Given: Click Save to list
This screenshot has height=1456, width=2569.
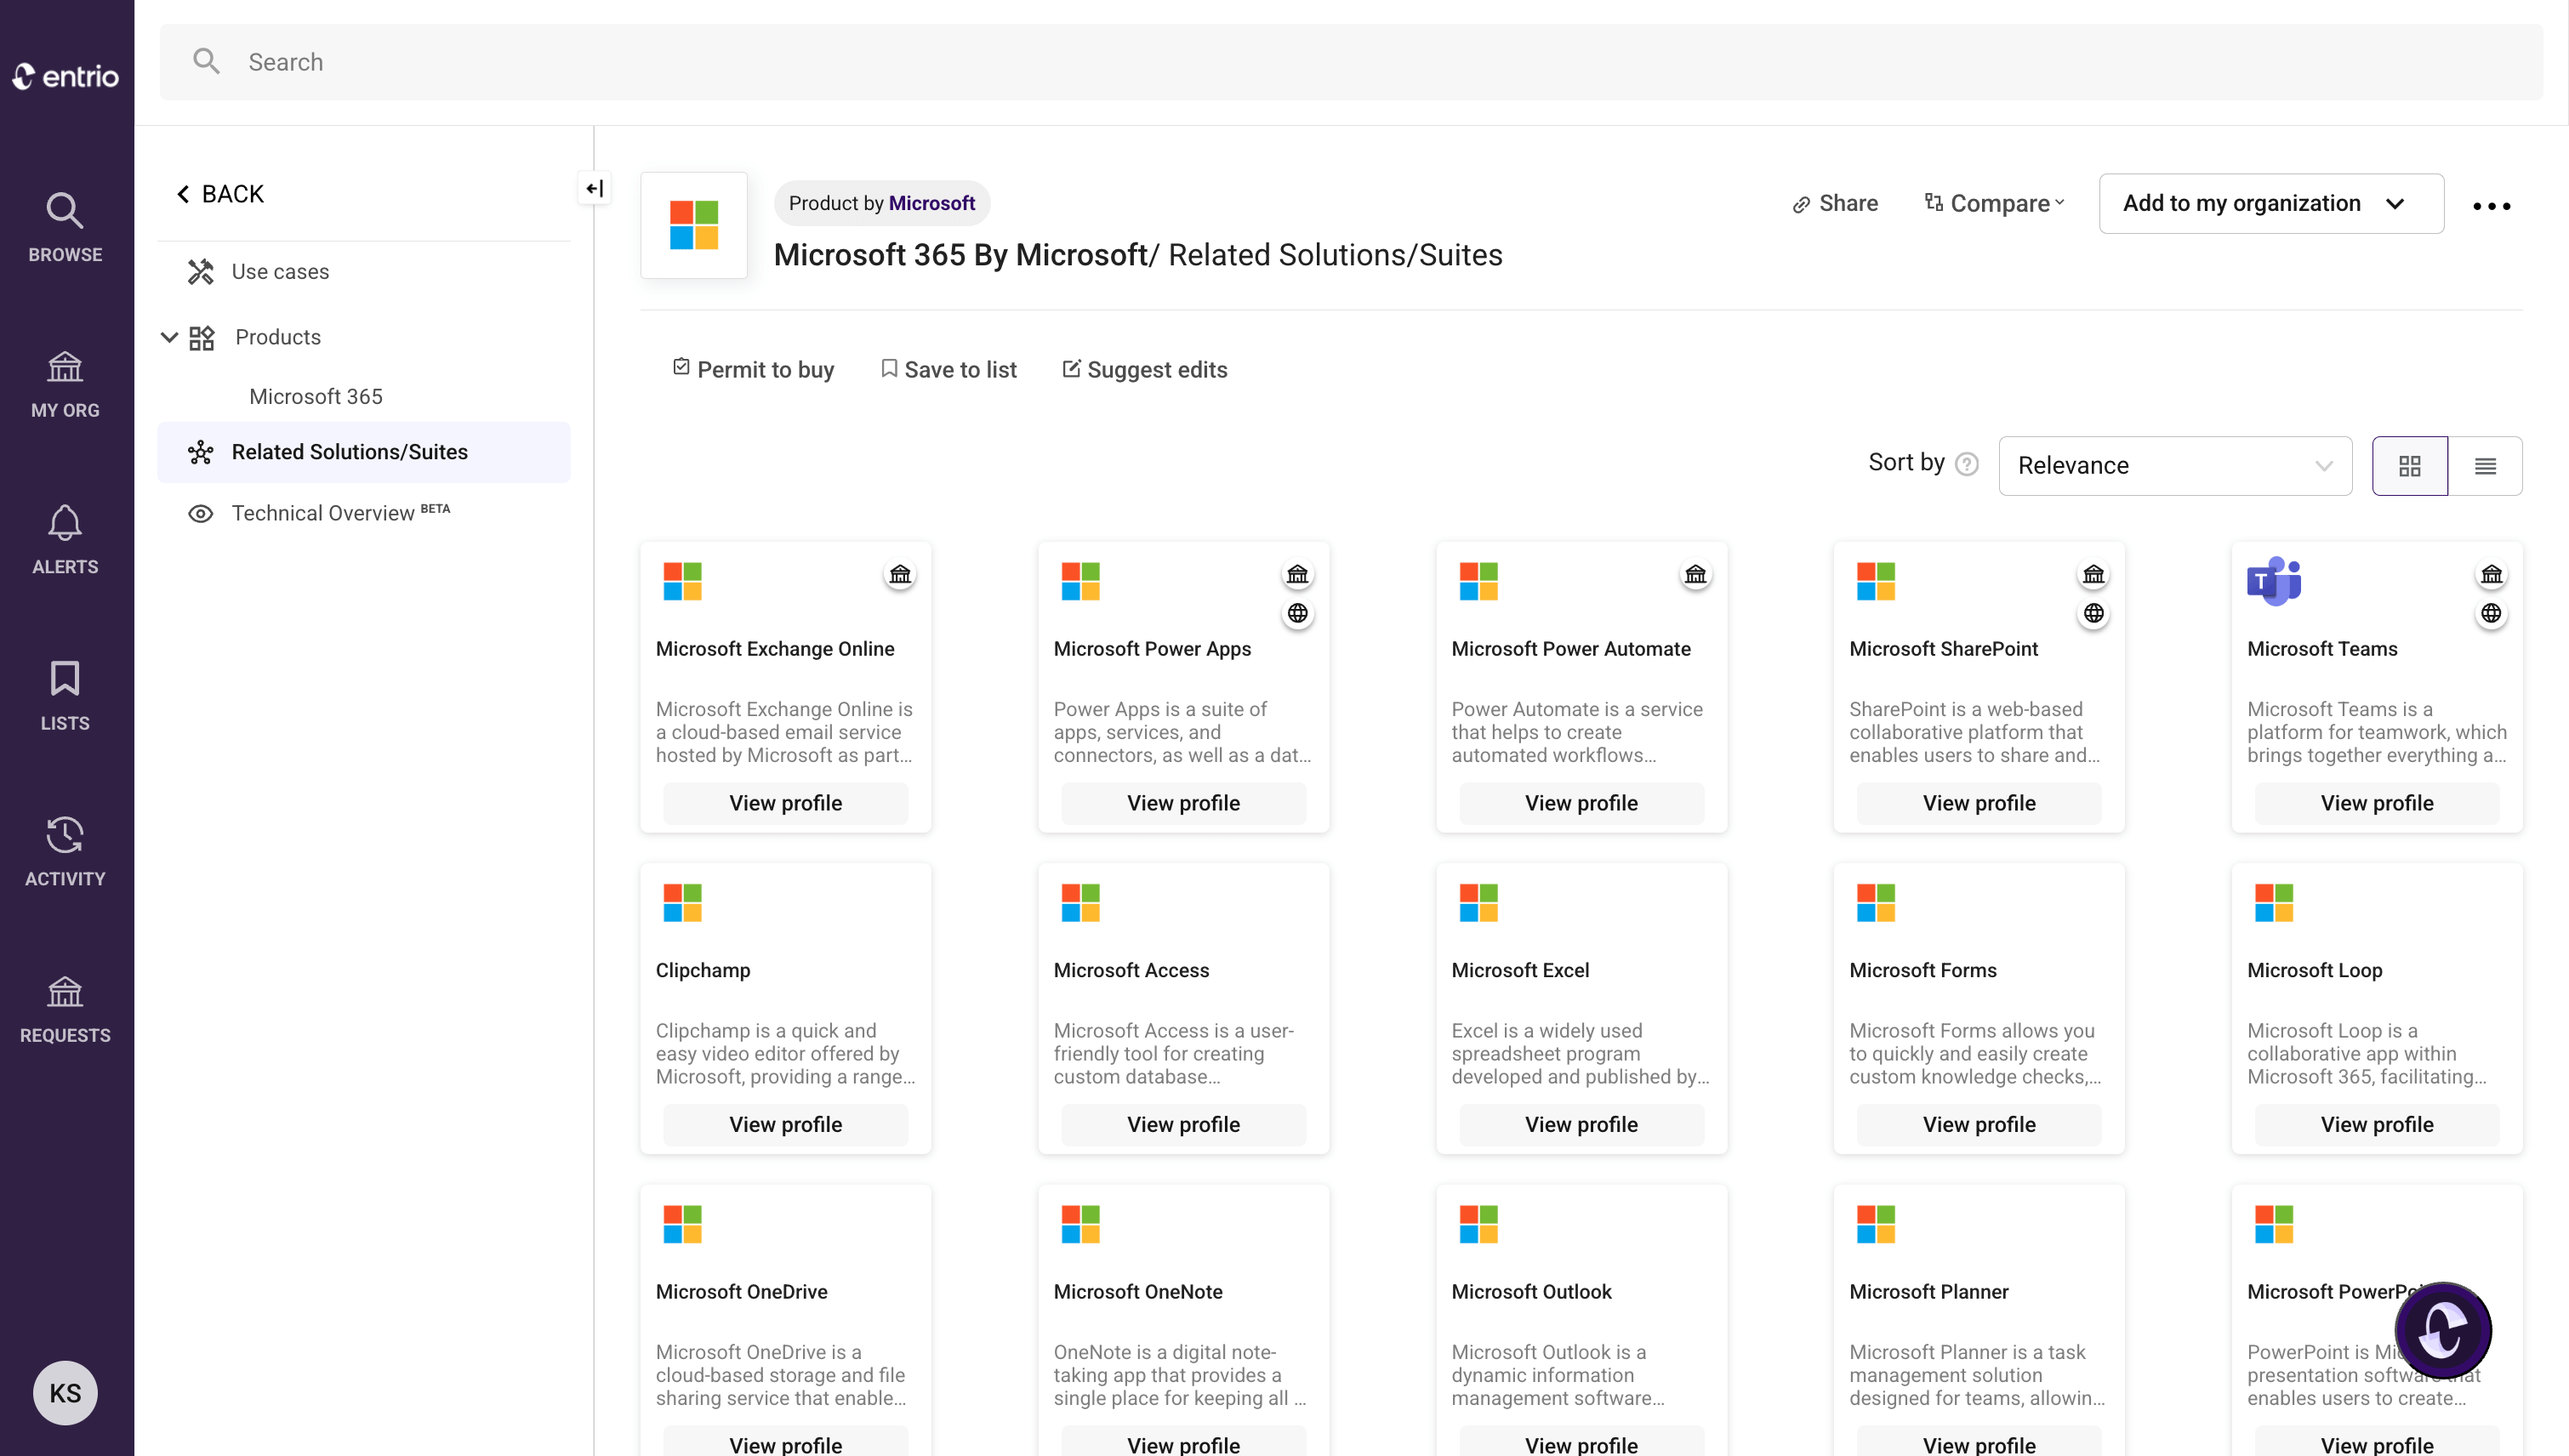Looking at the screenshot, I should 948,369.
